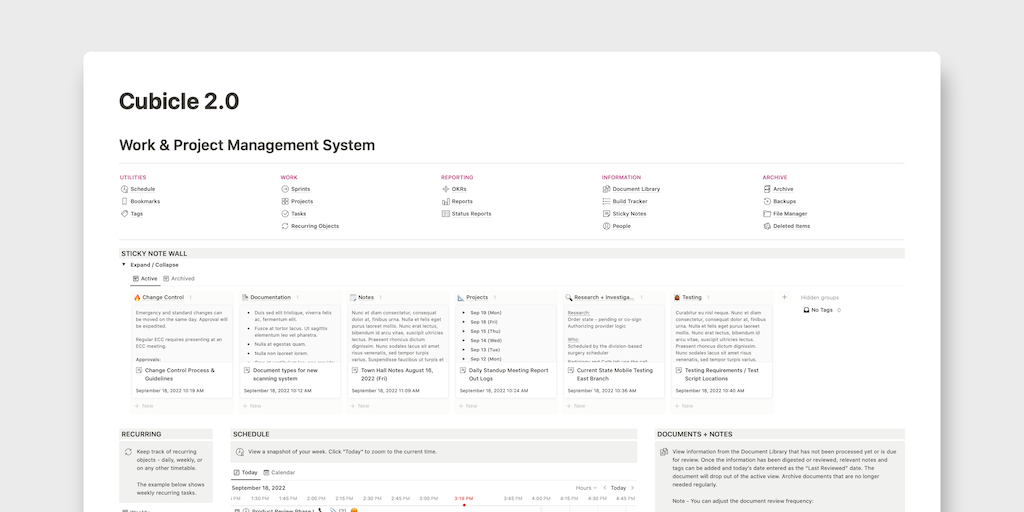The width and height of the screenshot is (1024, 512).
Task: Open the Status Reports link
Action: pos(471,214)
